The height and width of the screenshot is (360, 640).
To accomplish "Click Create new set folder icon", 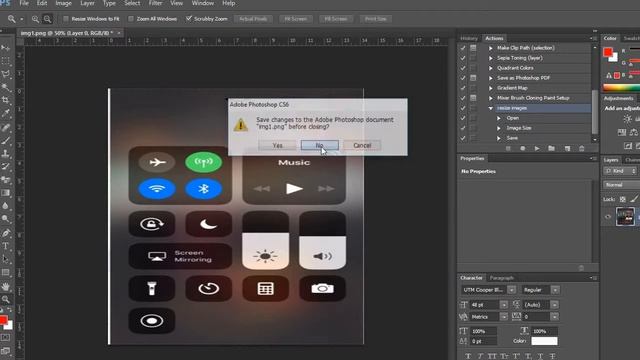I will 551,149.
